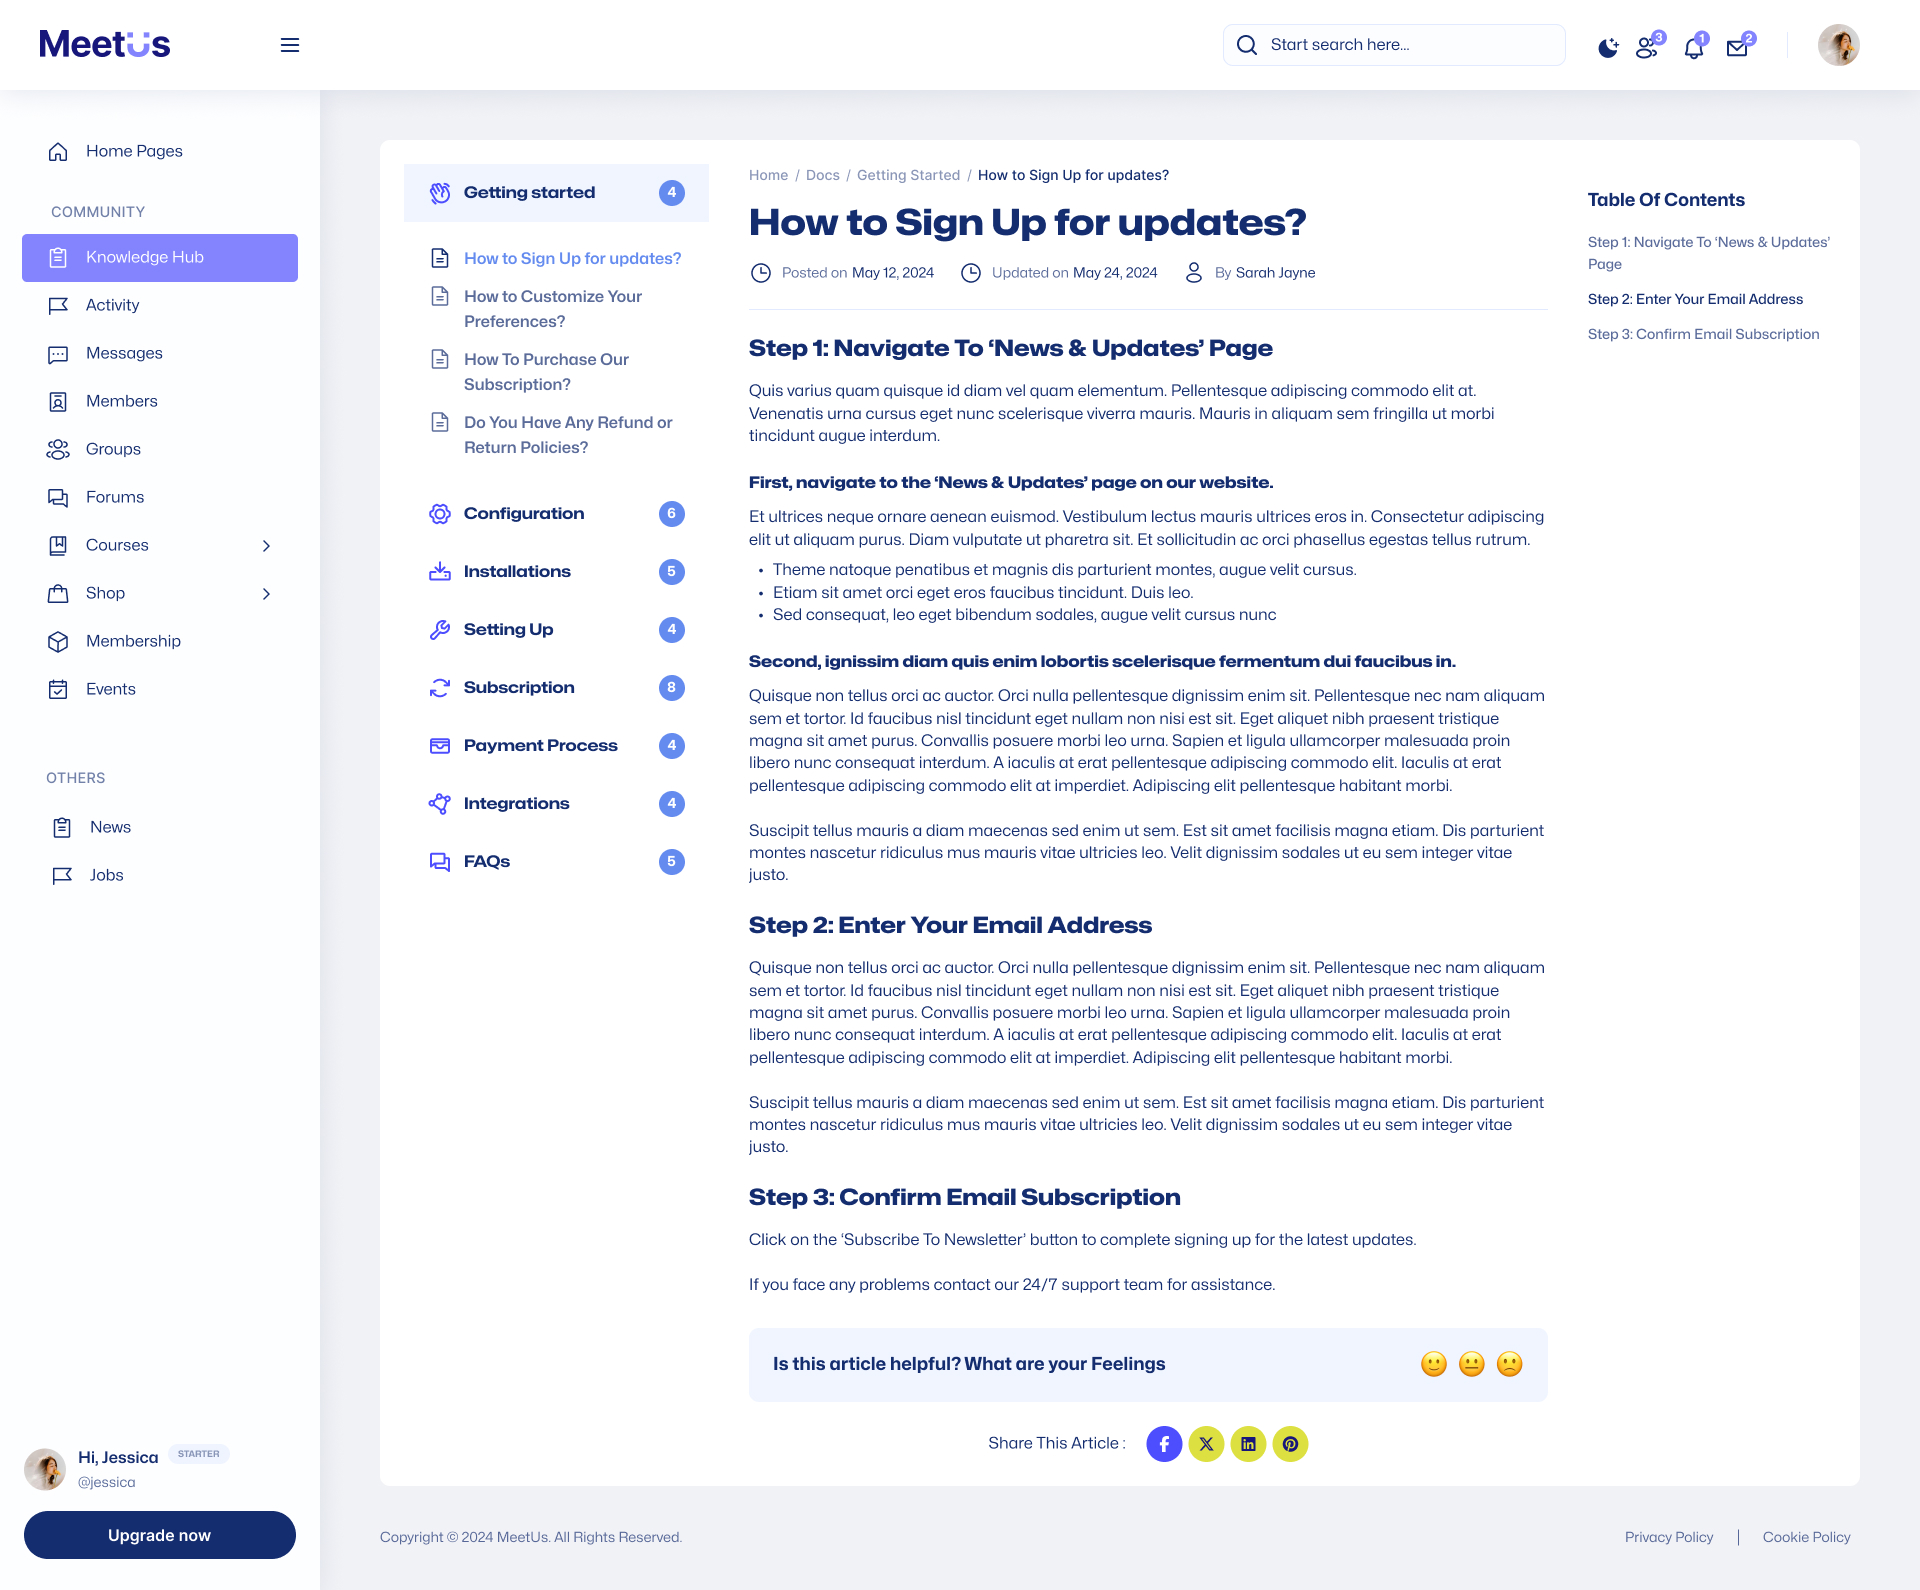Viewport: 1920px width, 1590px height.
Task: Open Events from the sidebar menu
Action: point(110,689)
